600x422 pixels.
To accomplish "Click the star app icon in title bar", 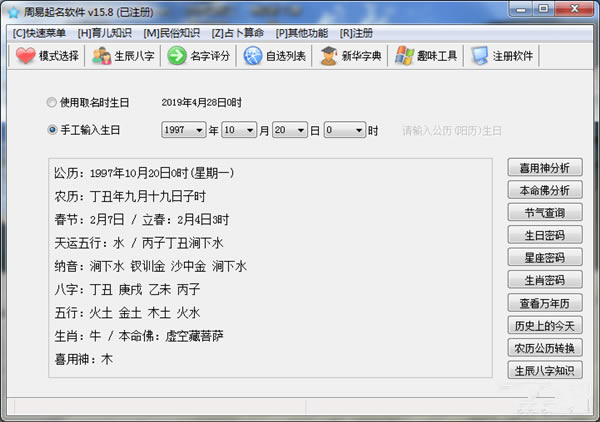I will coord(13,12).
